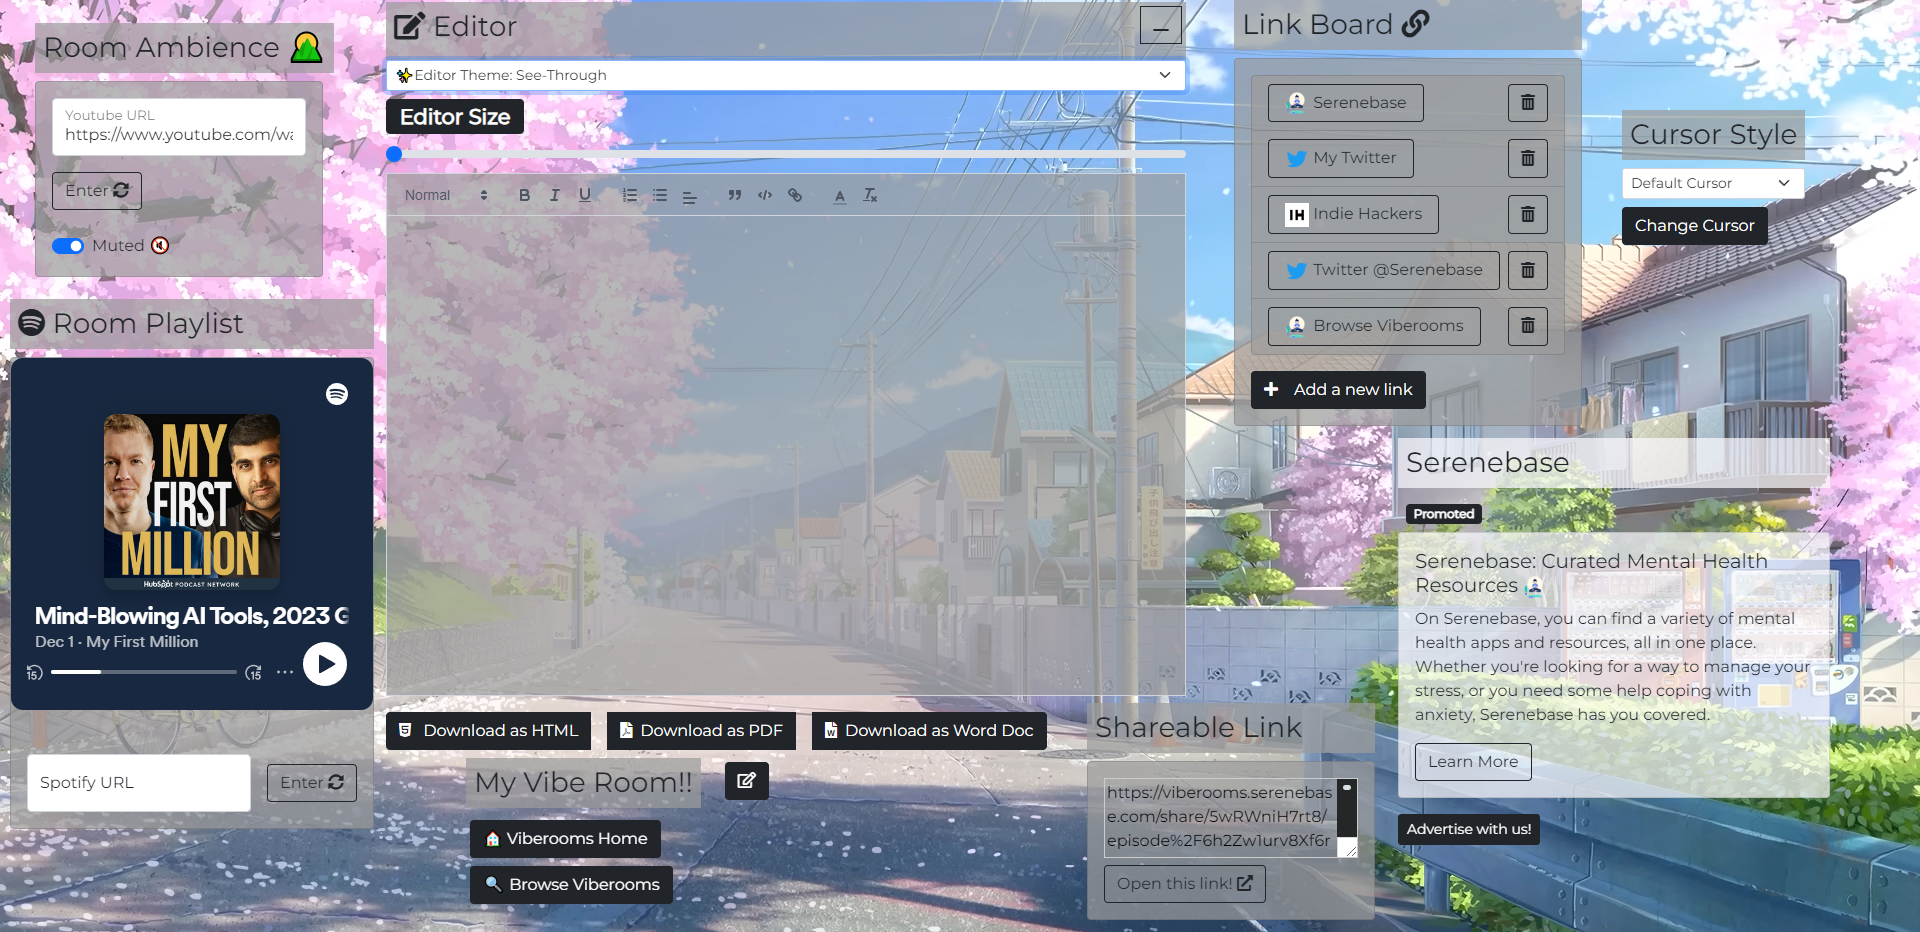Image resolution: width=1920 pixels, height=932 pixels.
Task: Open this link! button for share
Action: [1184, 884]
